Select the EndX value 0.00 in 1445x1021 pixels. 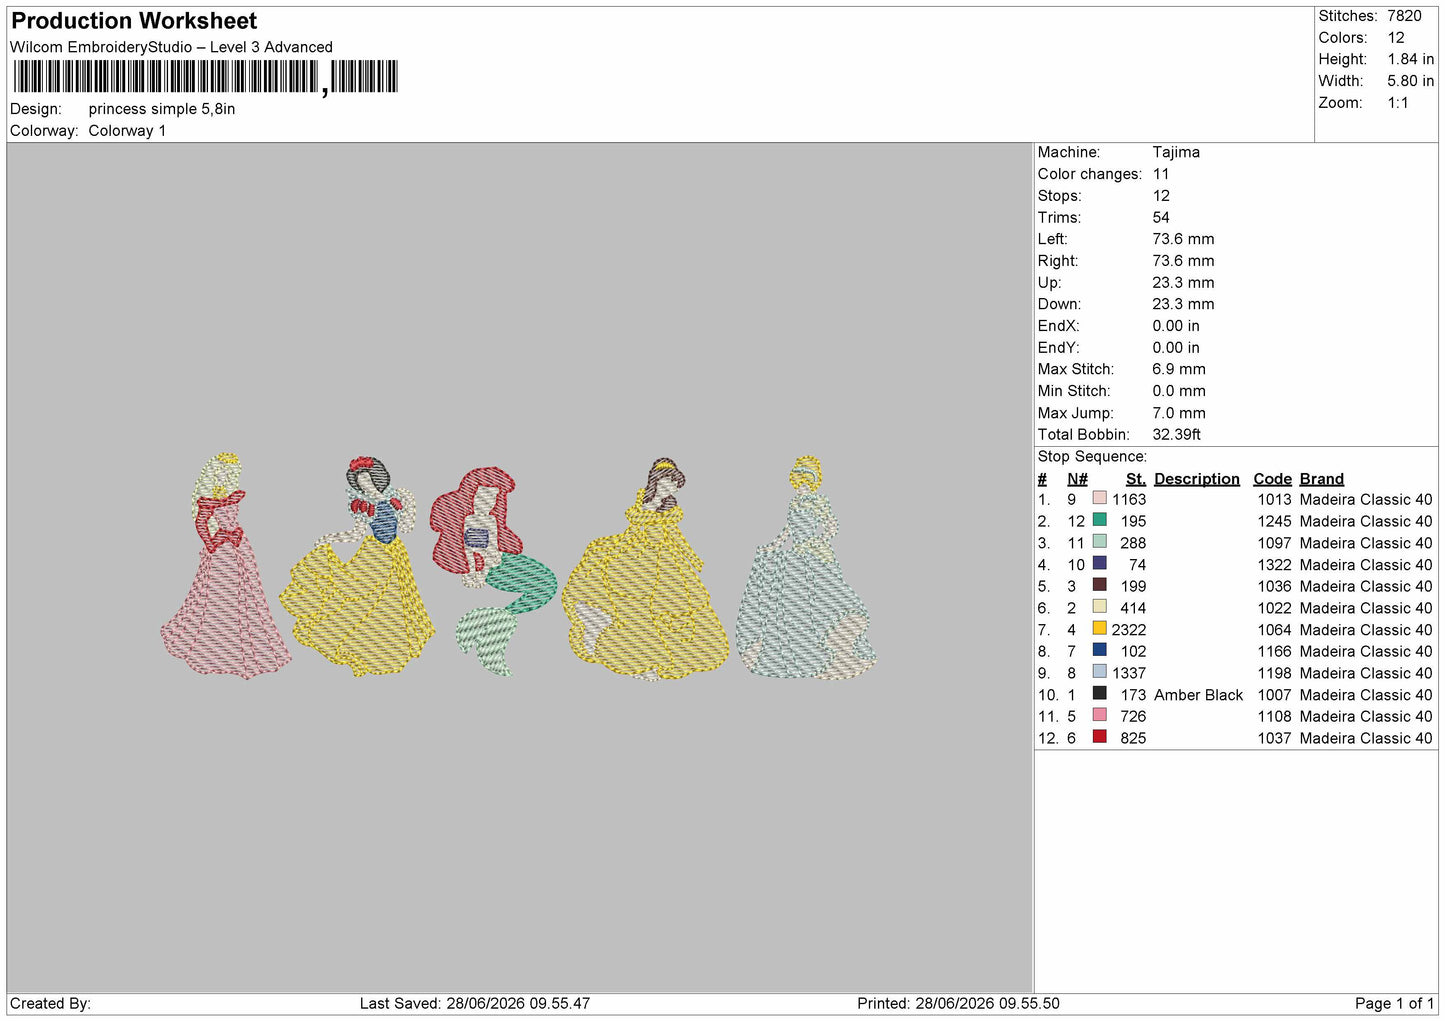[1176, 326]
